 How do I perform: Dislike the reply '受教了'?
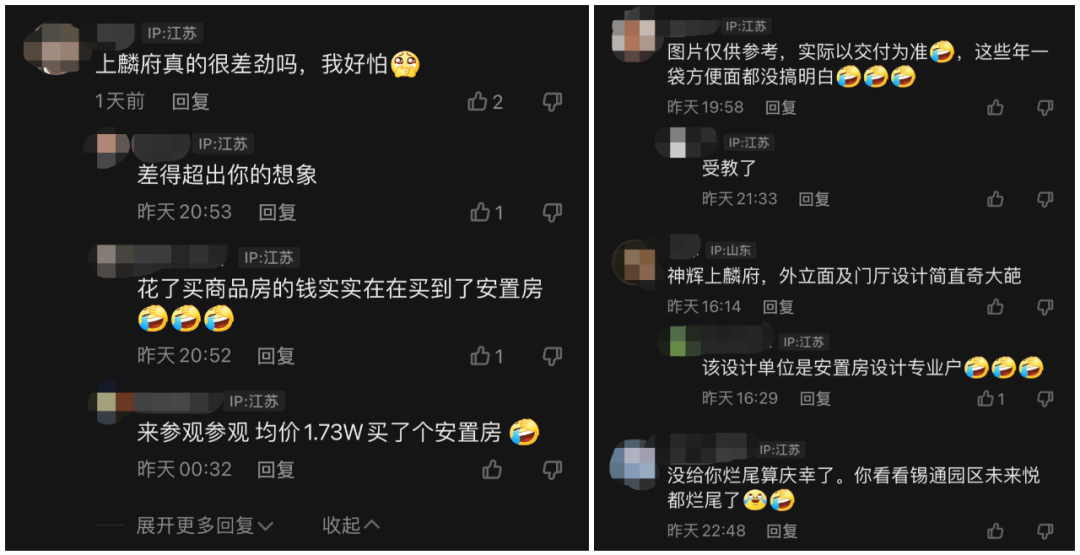1046,200
